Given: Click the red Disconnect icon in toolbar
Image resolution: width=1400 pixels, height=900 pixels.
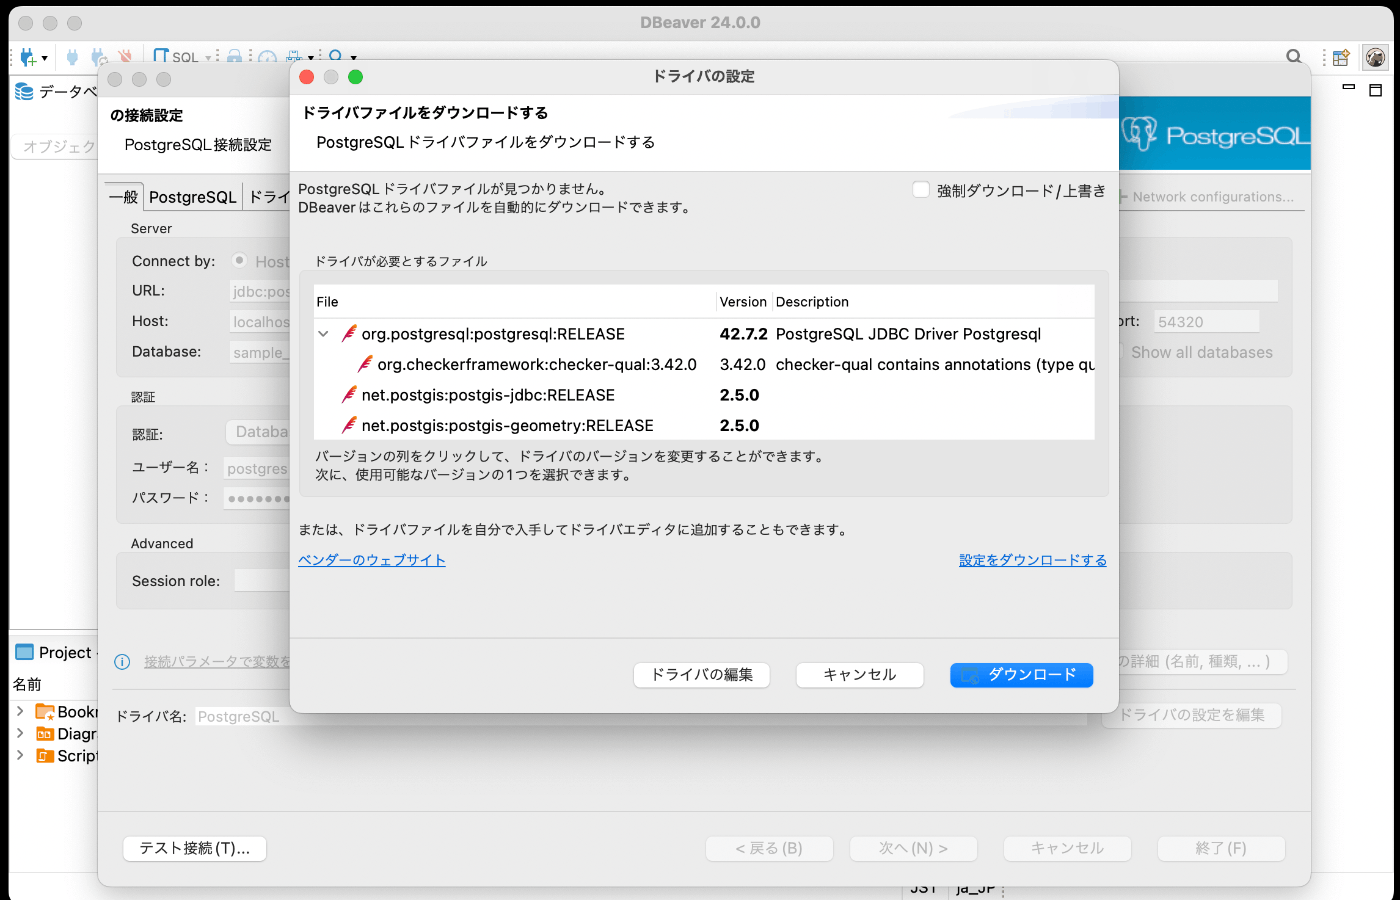Looking at the screenshot, I should (x=125, y=57).
